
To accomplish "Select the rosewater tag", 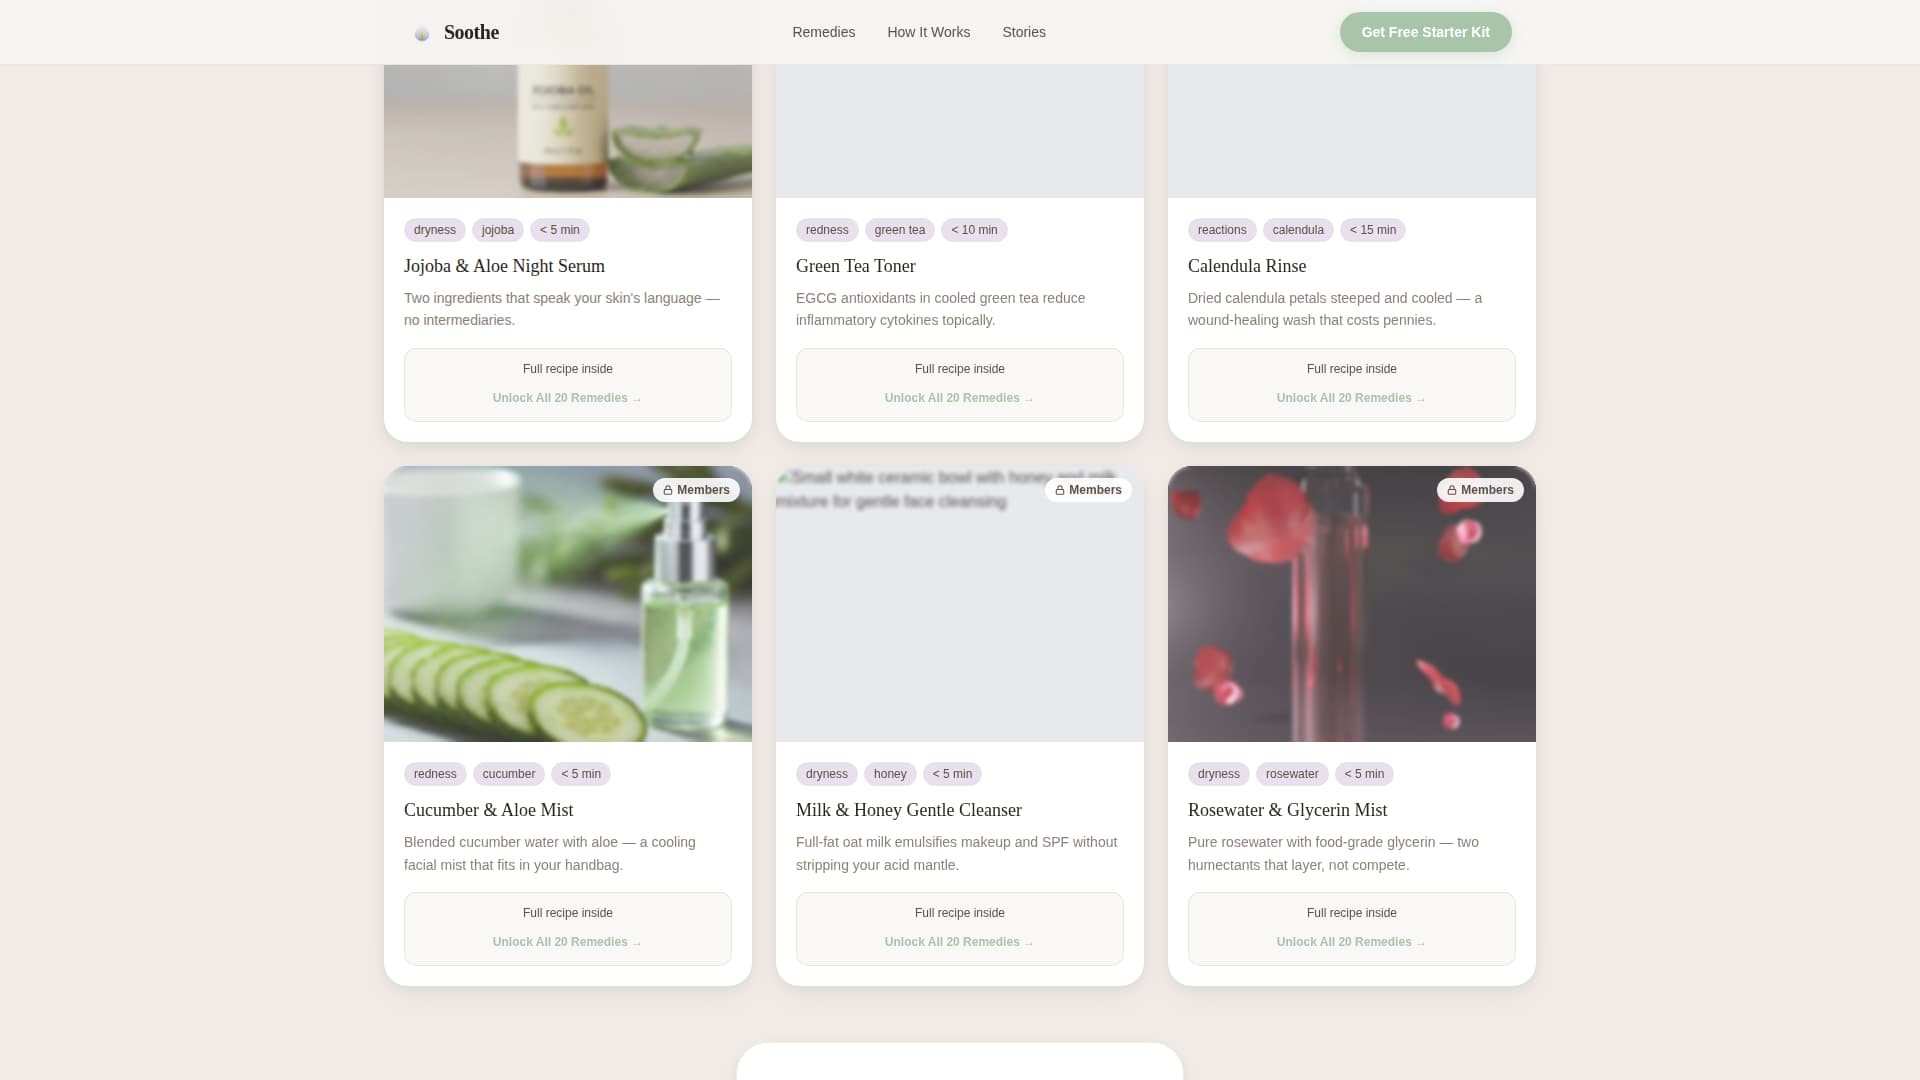I will (x=1292, y=774).
